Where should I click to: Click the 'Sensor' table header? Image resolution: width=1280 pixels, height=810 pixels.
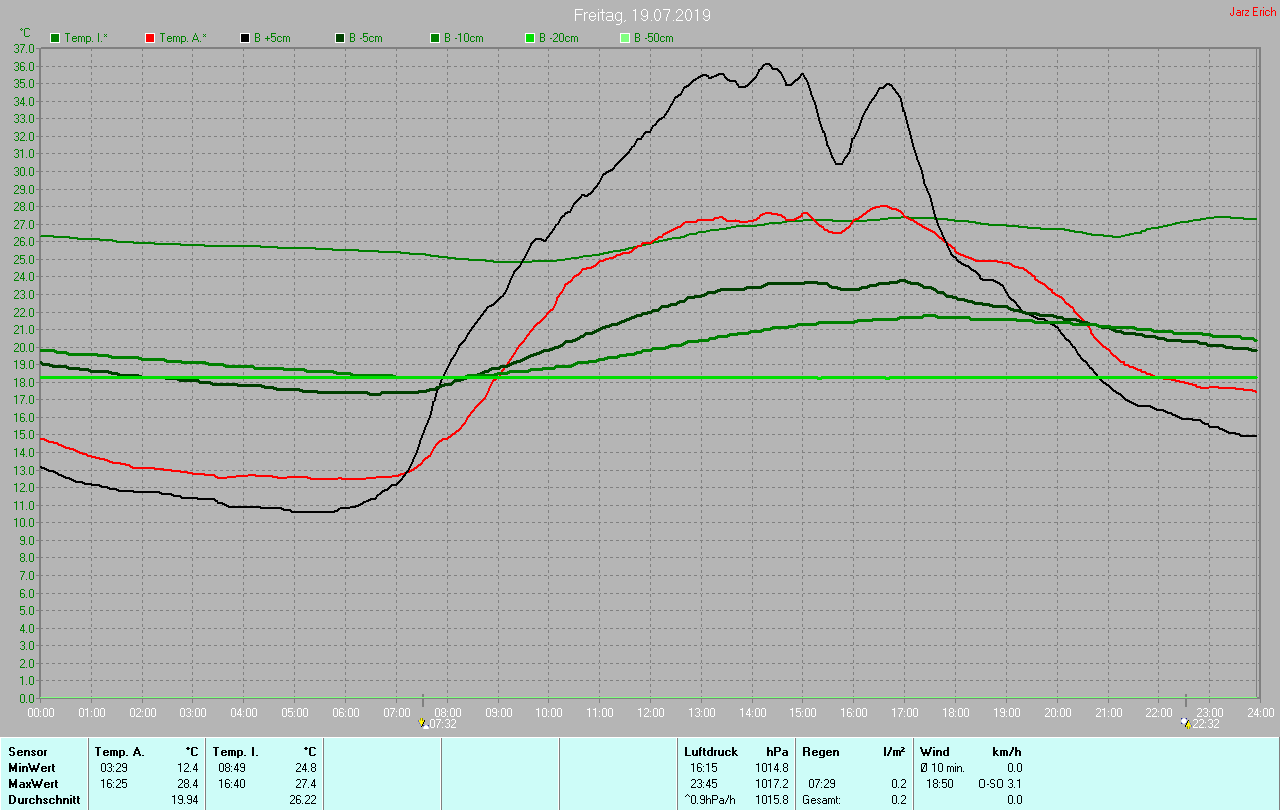tap(27, 752)
